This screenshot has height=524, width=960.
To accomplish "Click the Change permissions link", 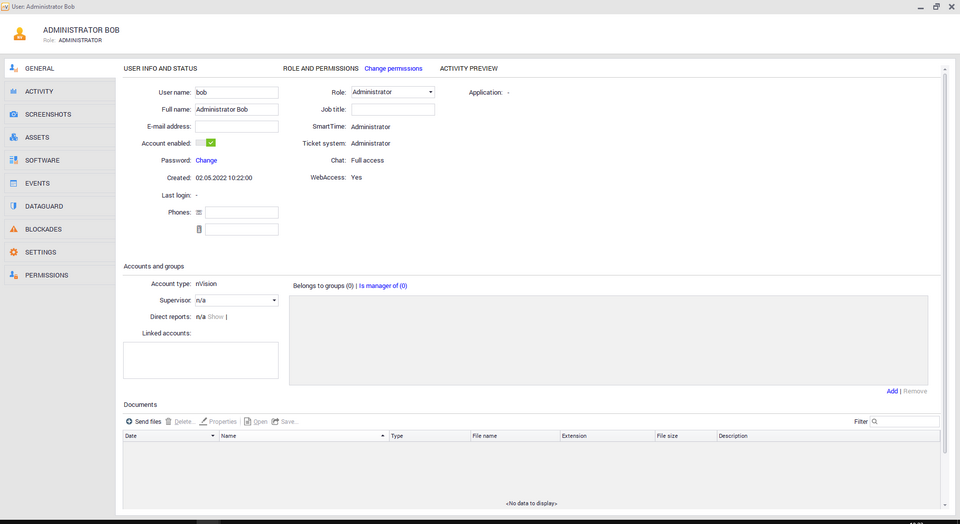I will [x=393, y=69].
